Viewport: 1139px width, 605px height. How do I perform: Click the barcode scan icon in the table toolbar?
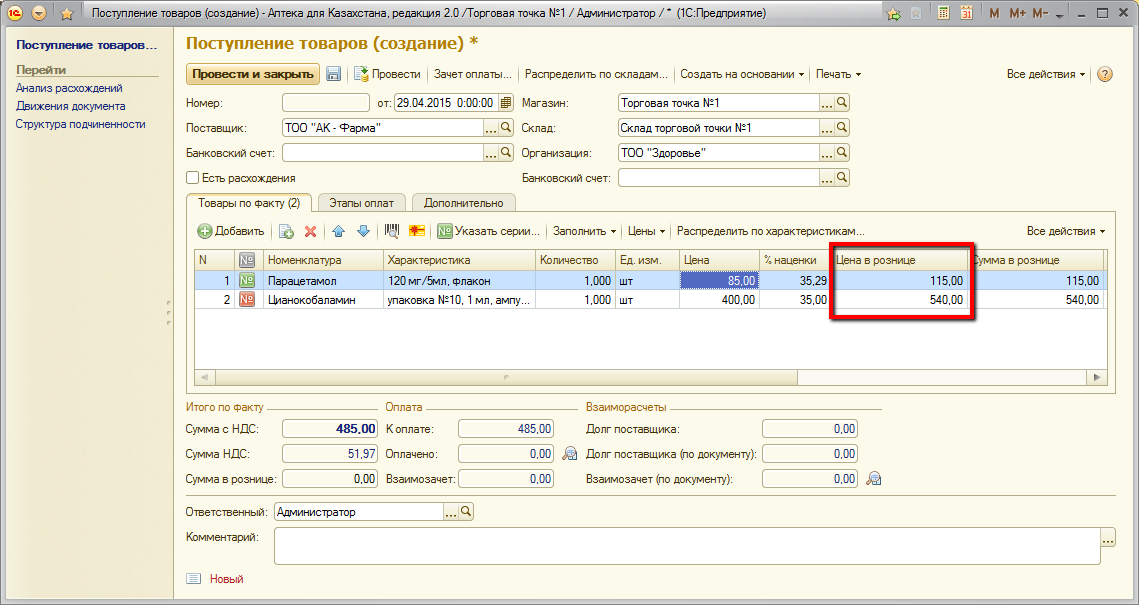[x=392, y=231]
